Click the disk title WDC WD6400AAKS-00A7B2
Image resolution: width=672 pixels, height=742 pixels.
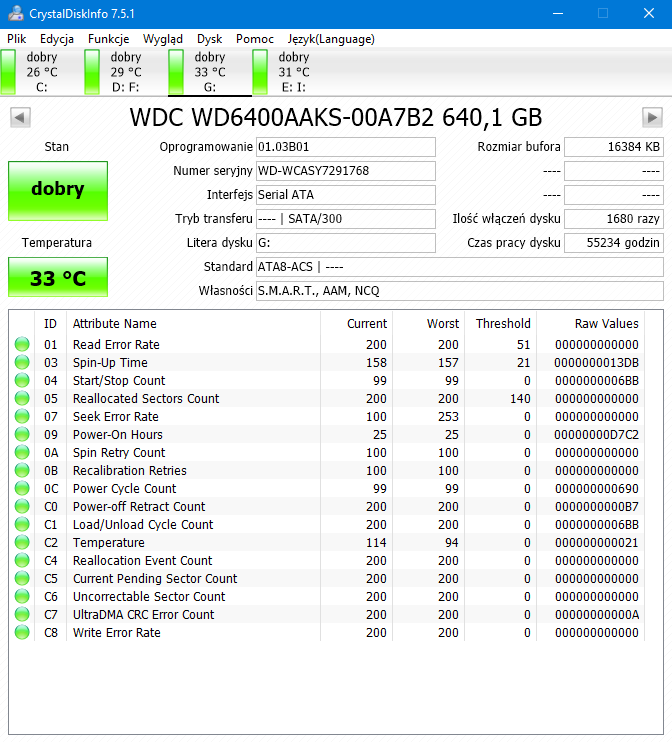(336, 117)
